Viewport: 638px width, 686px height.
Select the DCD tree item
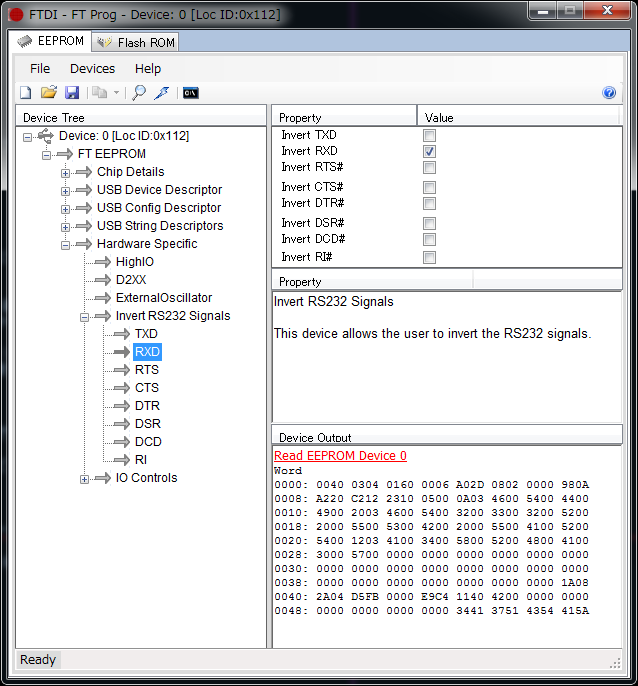tap(148, 441)
